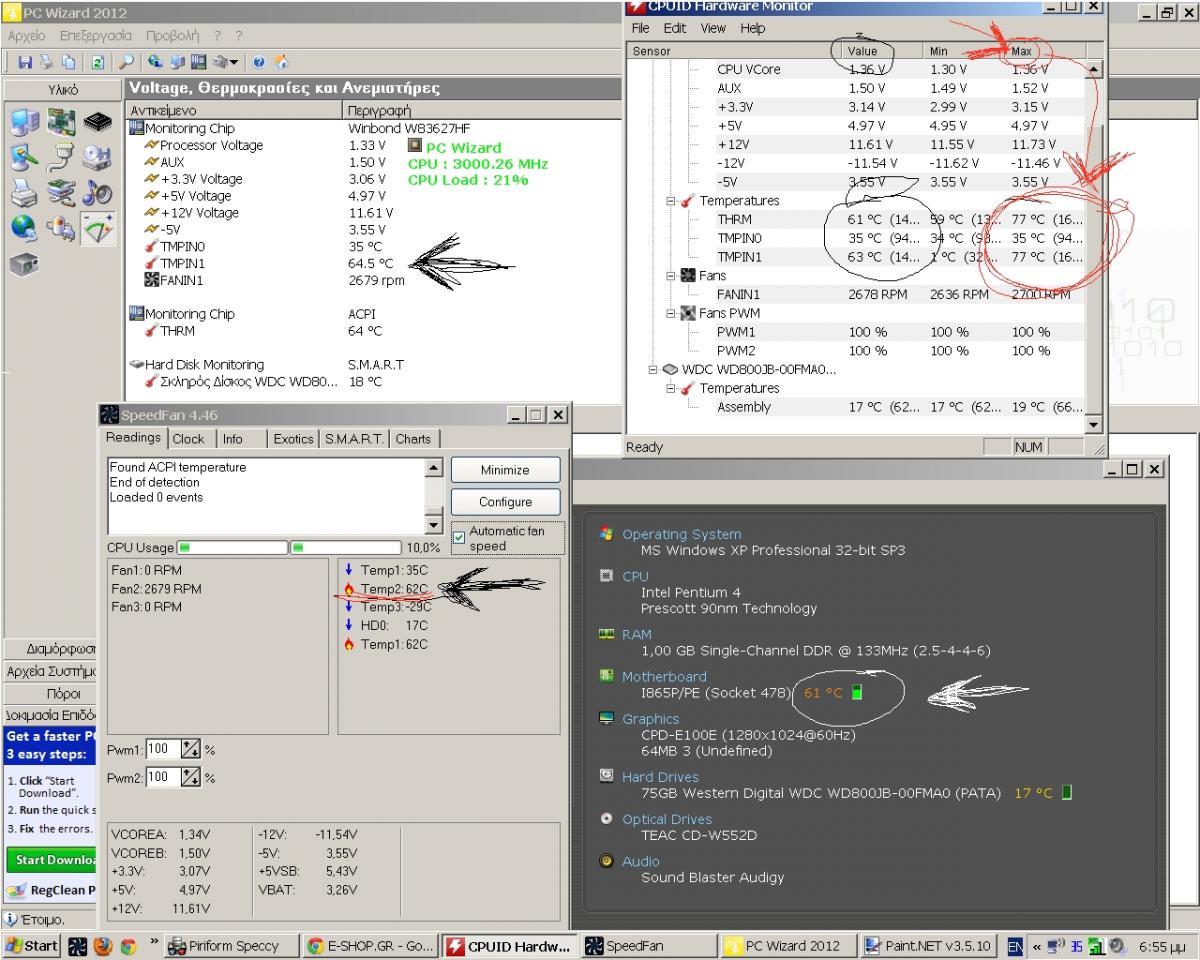1200x960 pixels.
Task: Switch to the S.M.A.R.T. tab in SpeedFan
Action: tap(354, 439)
